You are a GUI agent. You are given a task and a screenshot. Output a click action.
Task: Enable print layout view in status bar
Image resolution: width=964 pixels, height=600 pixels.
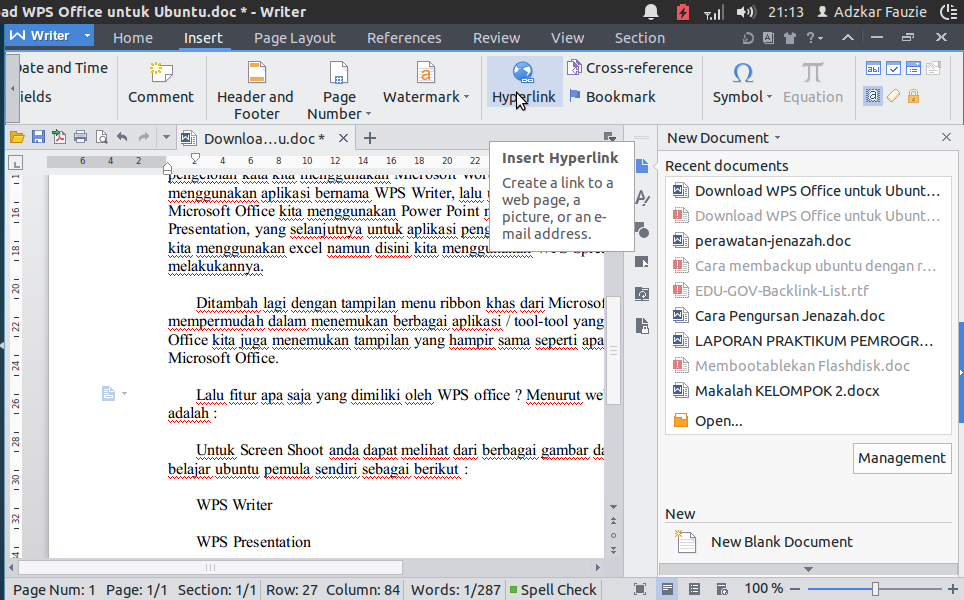coord(667,589)
